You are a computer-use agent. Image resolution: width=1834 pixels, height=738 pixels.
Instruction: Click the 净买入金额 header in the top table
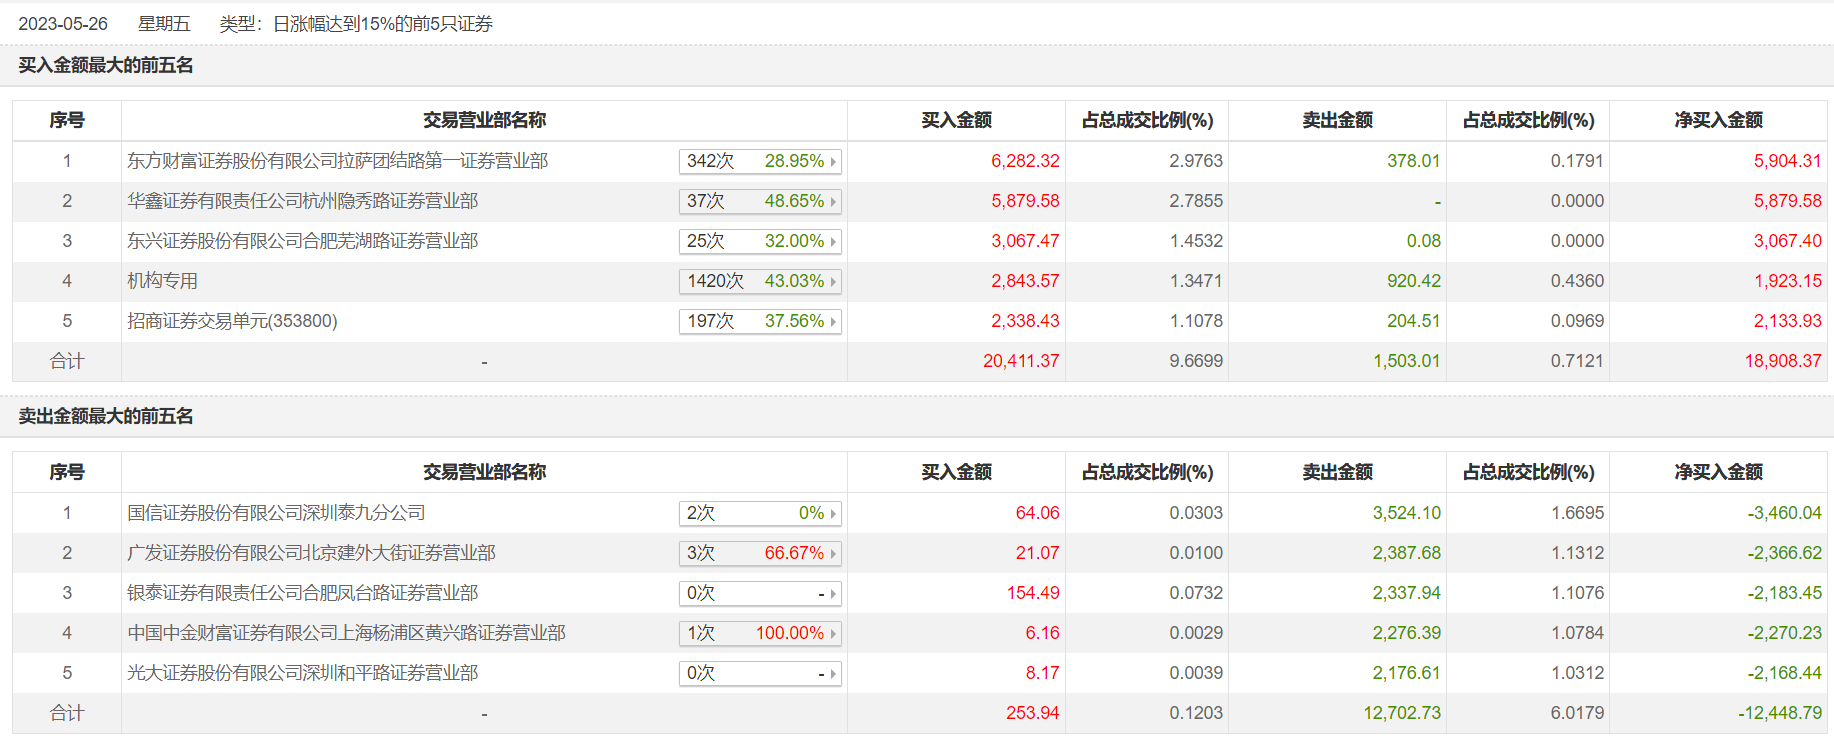click(x=1718, y=120)
